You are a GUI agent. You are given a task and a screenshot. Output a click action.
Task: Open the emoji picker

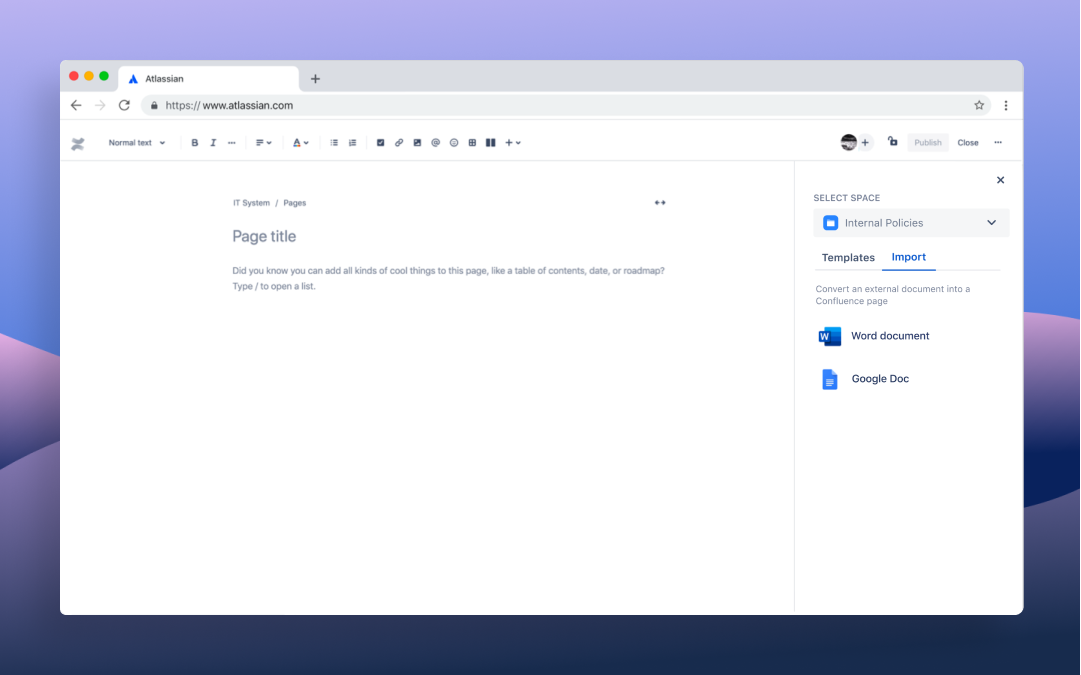(x=453, y=143)
